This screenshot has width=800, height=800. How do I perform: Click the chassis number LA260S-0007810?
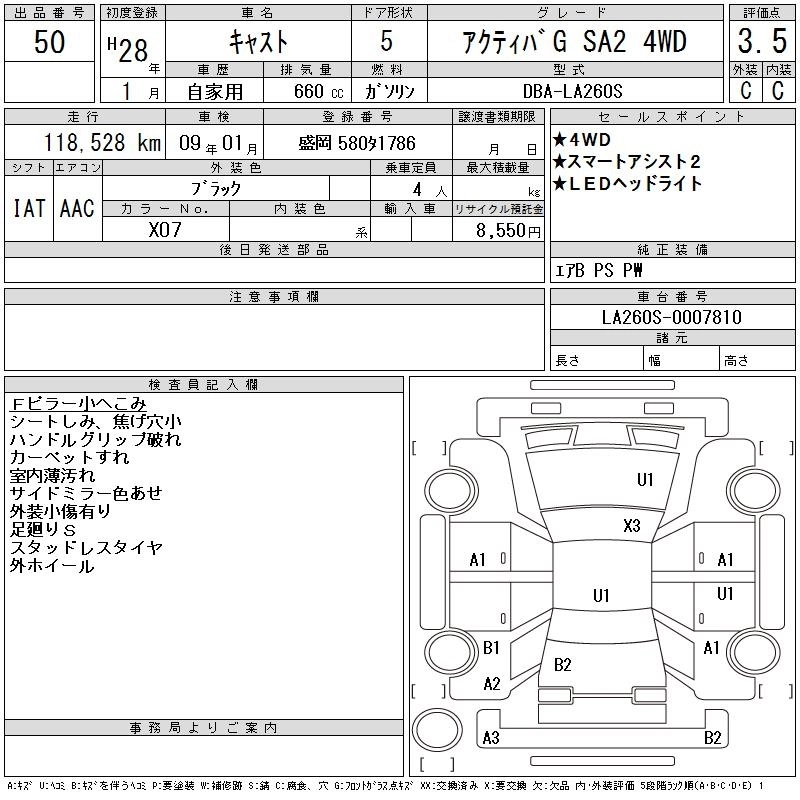[672, 317]
